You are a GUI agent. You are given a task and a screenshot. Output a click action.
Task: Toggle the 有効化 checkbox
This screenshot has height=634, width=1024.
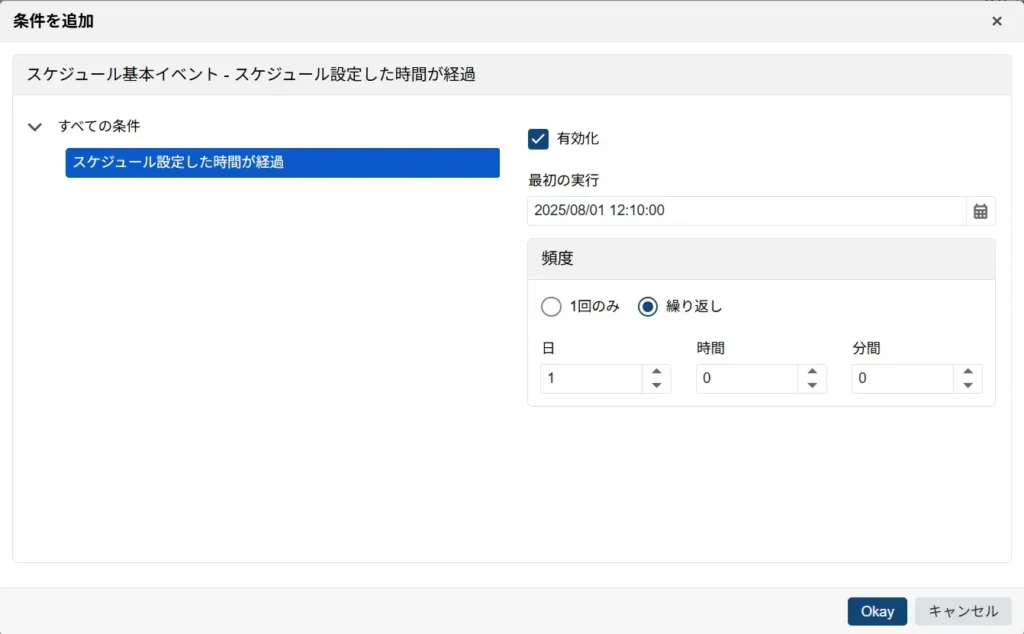pyautogui.click(x=539, y=139)
